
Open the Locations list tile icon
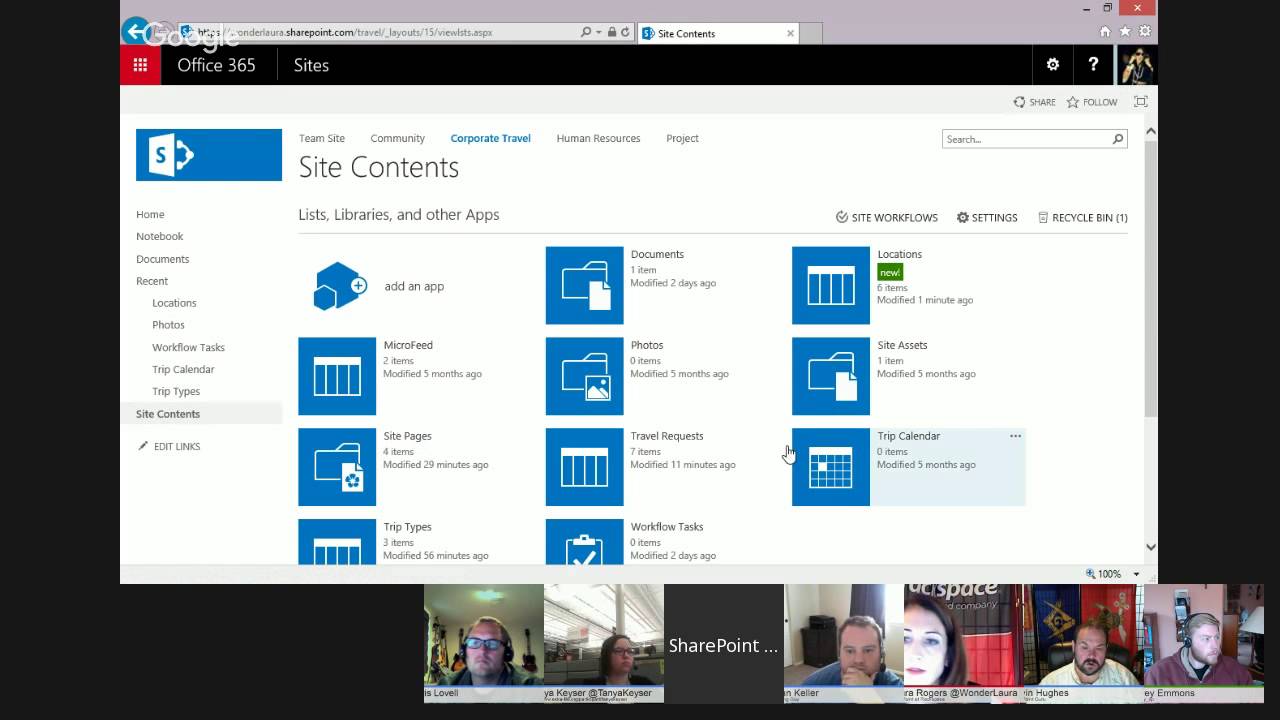pos(831,286)
